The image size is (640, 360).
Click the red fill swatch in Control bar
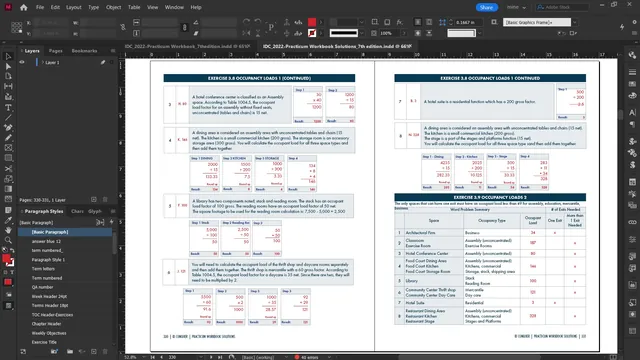coord(312,22)
